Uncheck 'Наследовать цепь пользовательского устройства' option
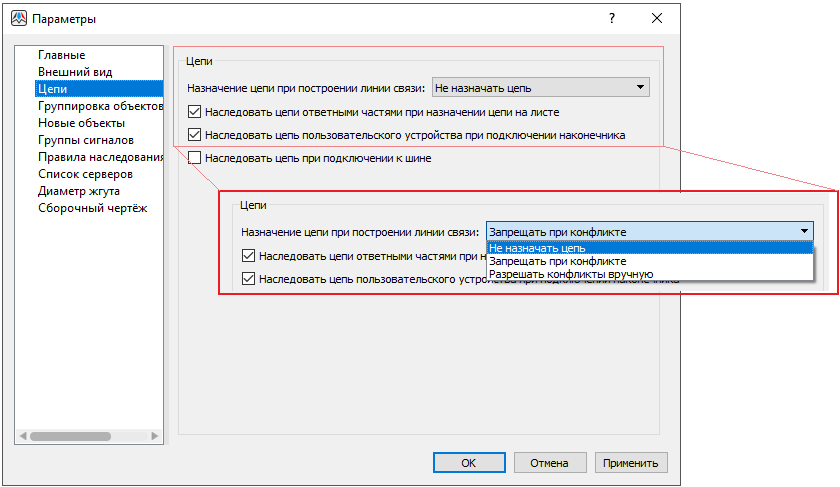Image resolution: width=840 pixels, height=487 pixels. coord(195,135)
